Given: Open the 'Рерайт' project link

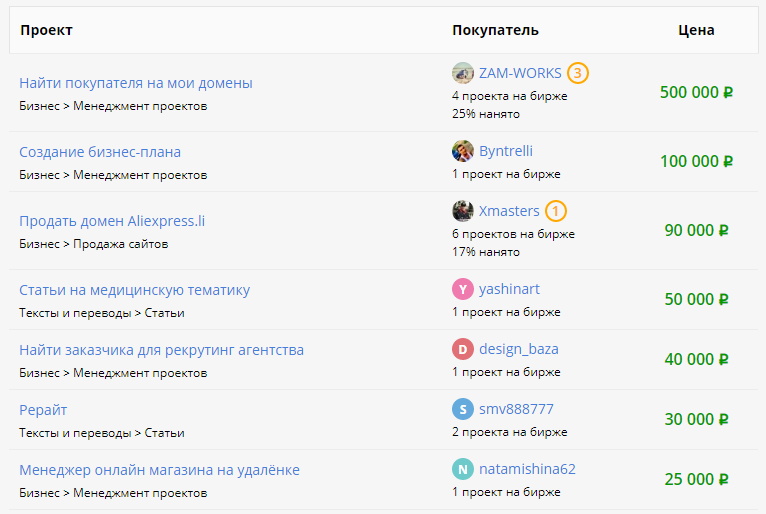Looking at the screenshot, I should pos(43,410).
